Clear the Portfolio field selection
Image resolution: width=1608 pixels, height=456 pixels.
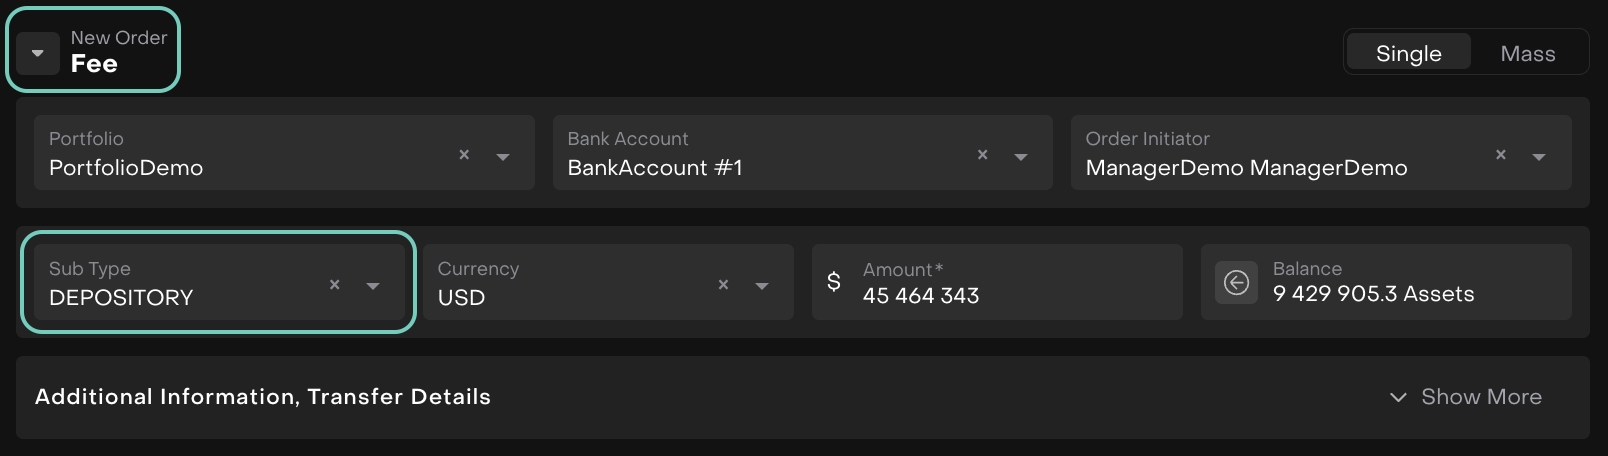464,155
